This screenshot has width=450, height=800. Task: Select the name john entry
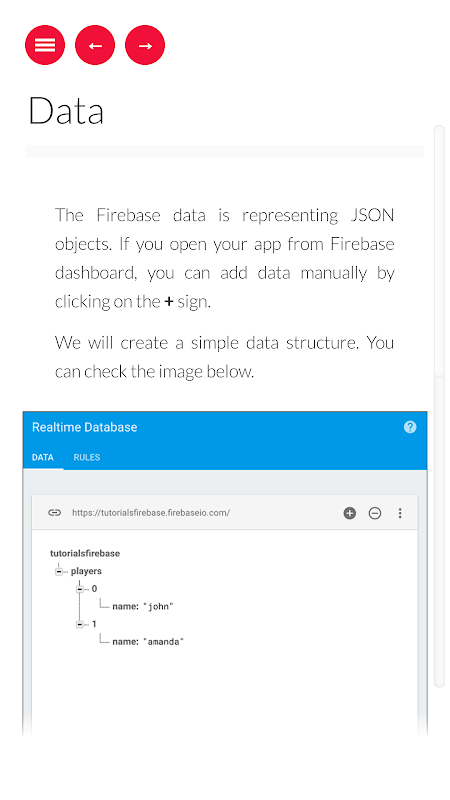(143, 607)
